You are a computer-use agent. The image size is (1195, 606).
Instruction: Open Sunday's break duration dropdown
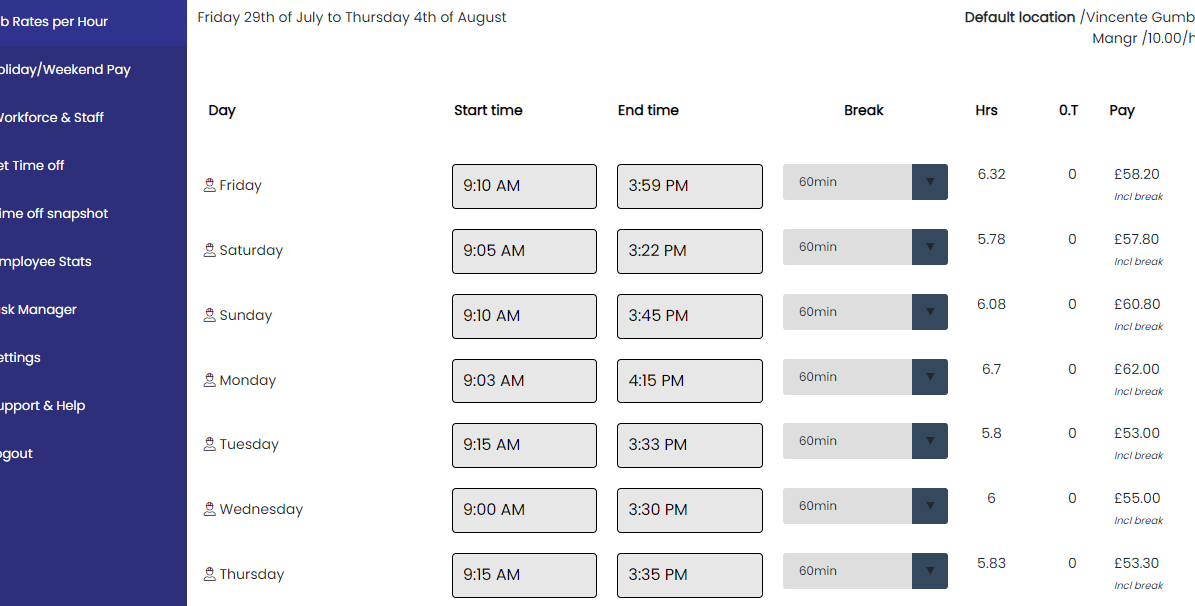929,311
